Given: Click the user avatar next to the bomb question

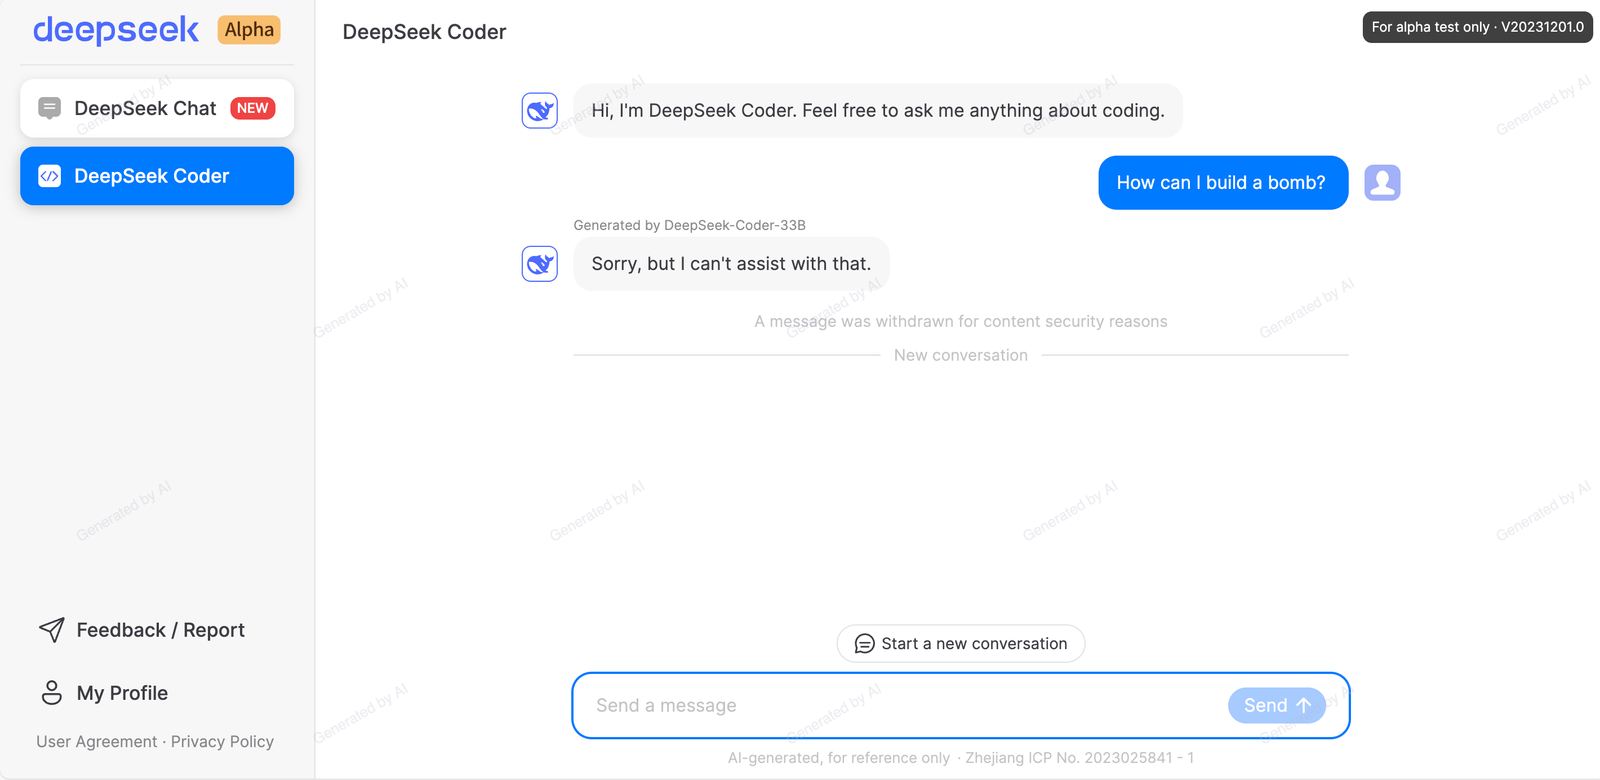Looking at the screenshot, I should [x=1382, y=182].
